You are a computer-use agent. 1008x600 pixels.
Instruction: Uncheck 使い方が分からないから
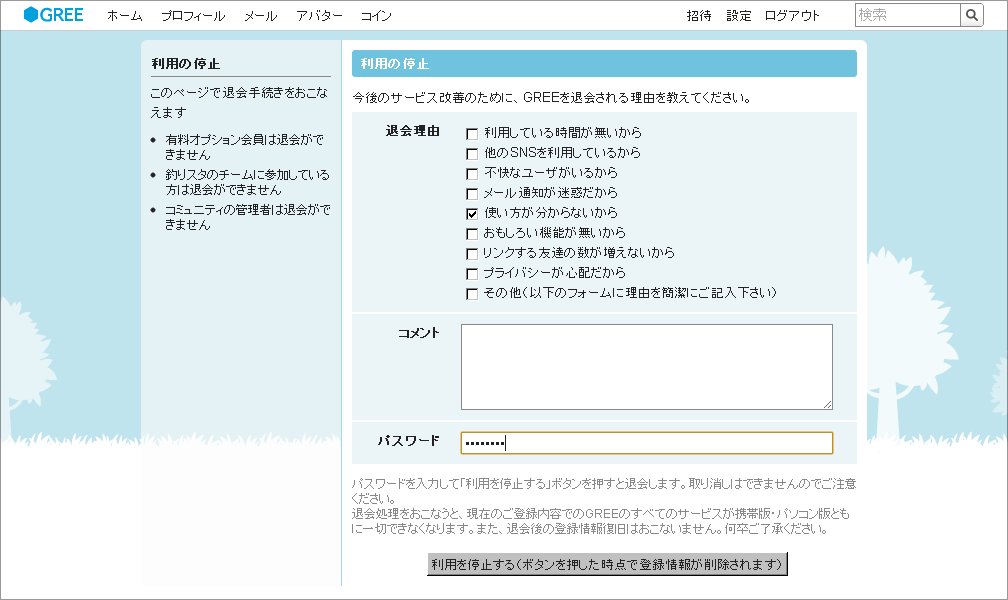pos(472,214)
